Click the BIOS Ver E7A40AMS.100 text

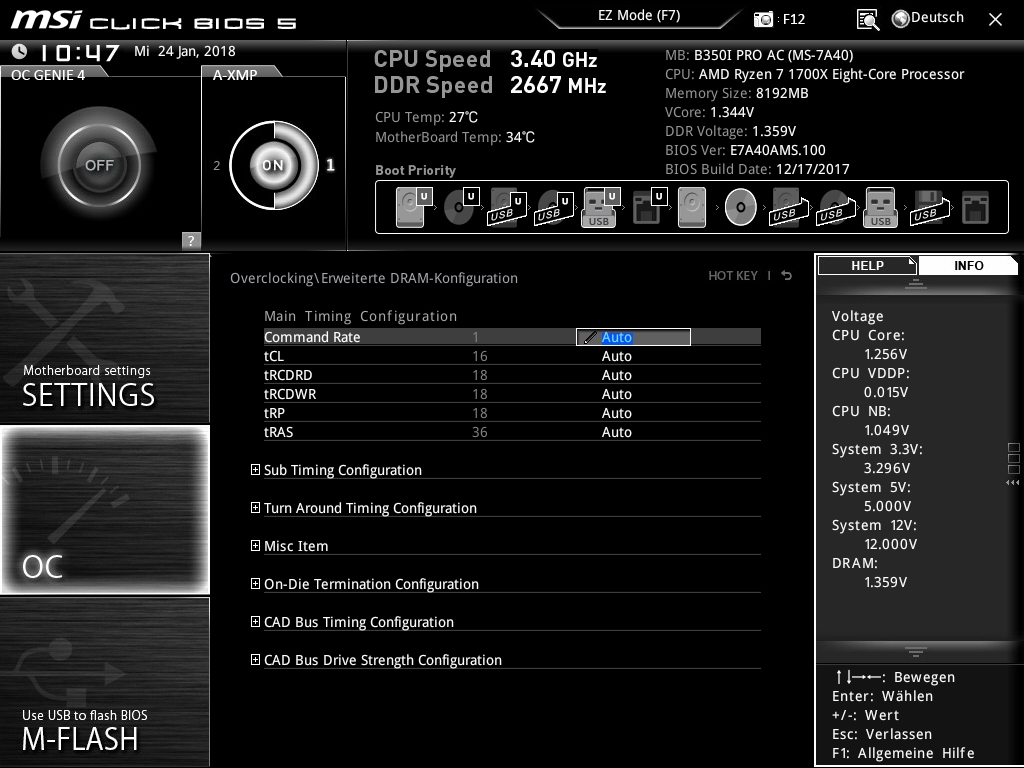click(745, 150)
